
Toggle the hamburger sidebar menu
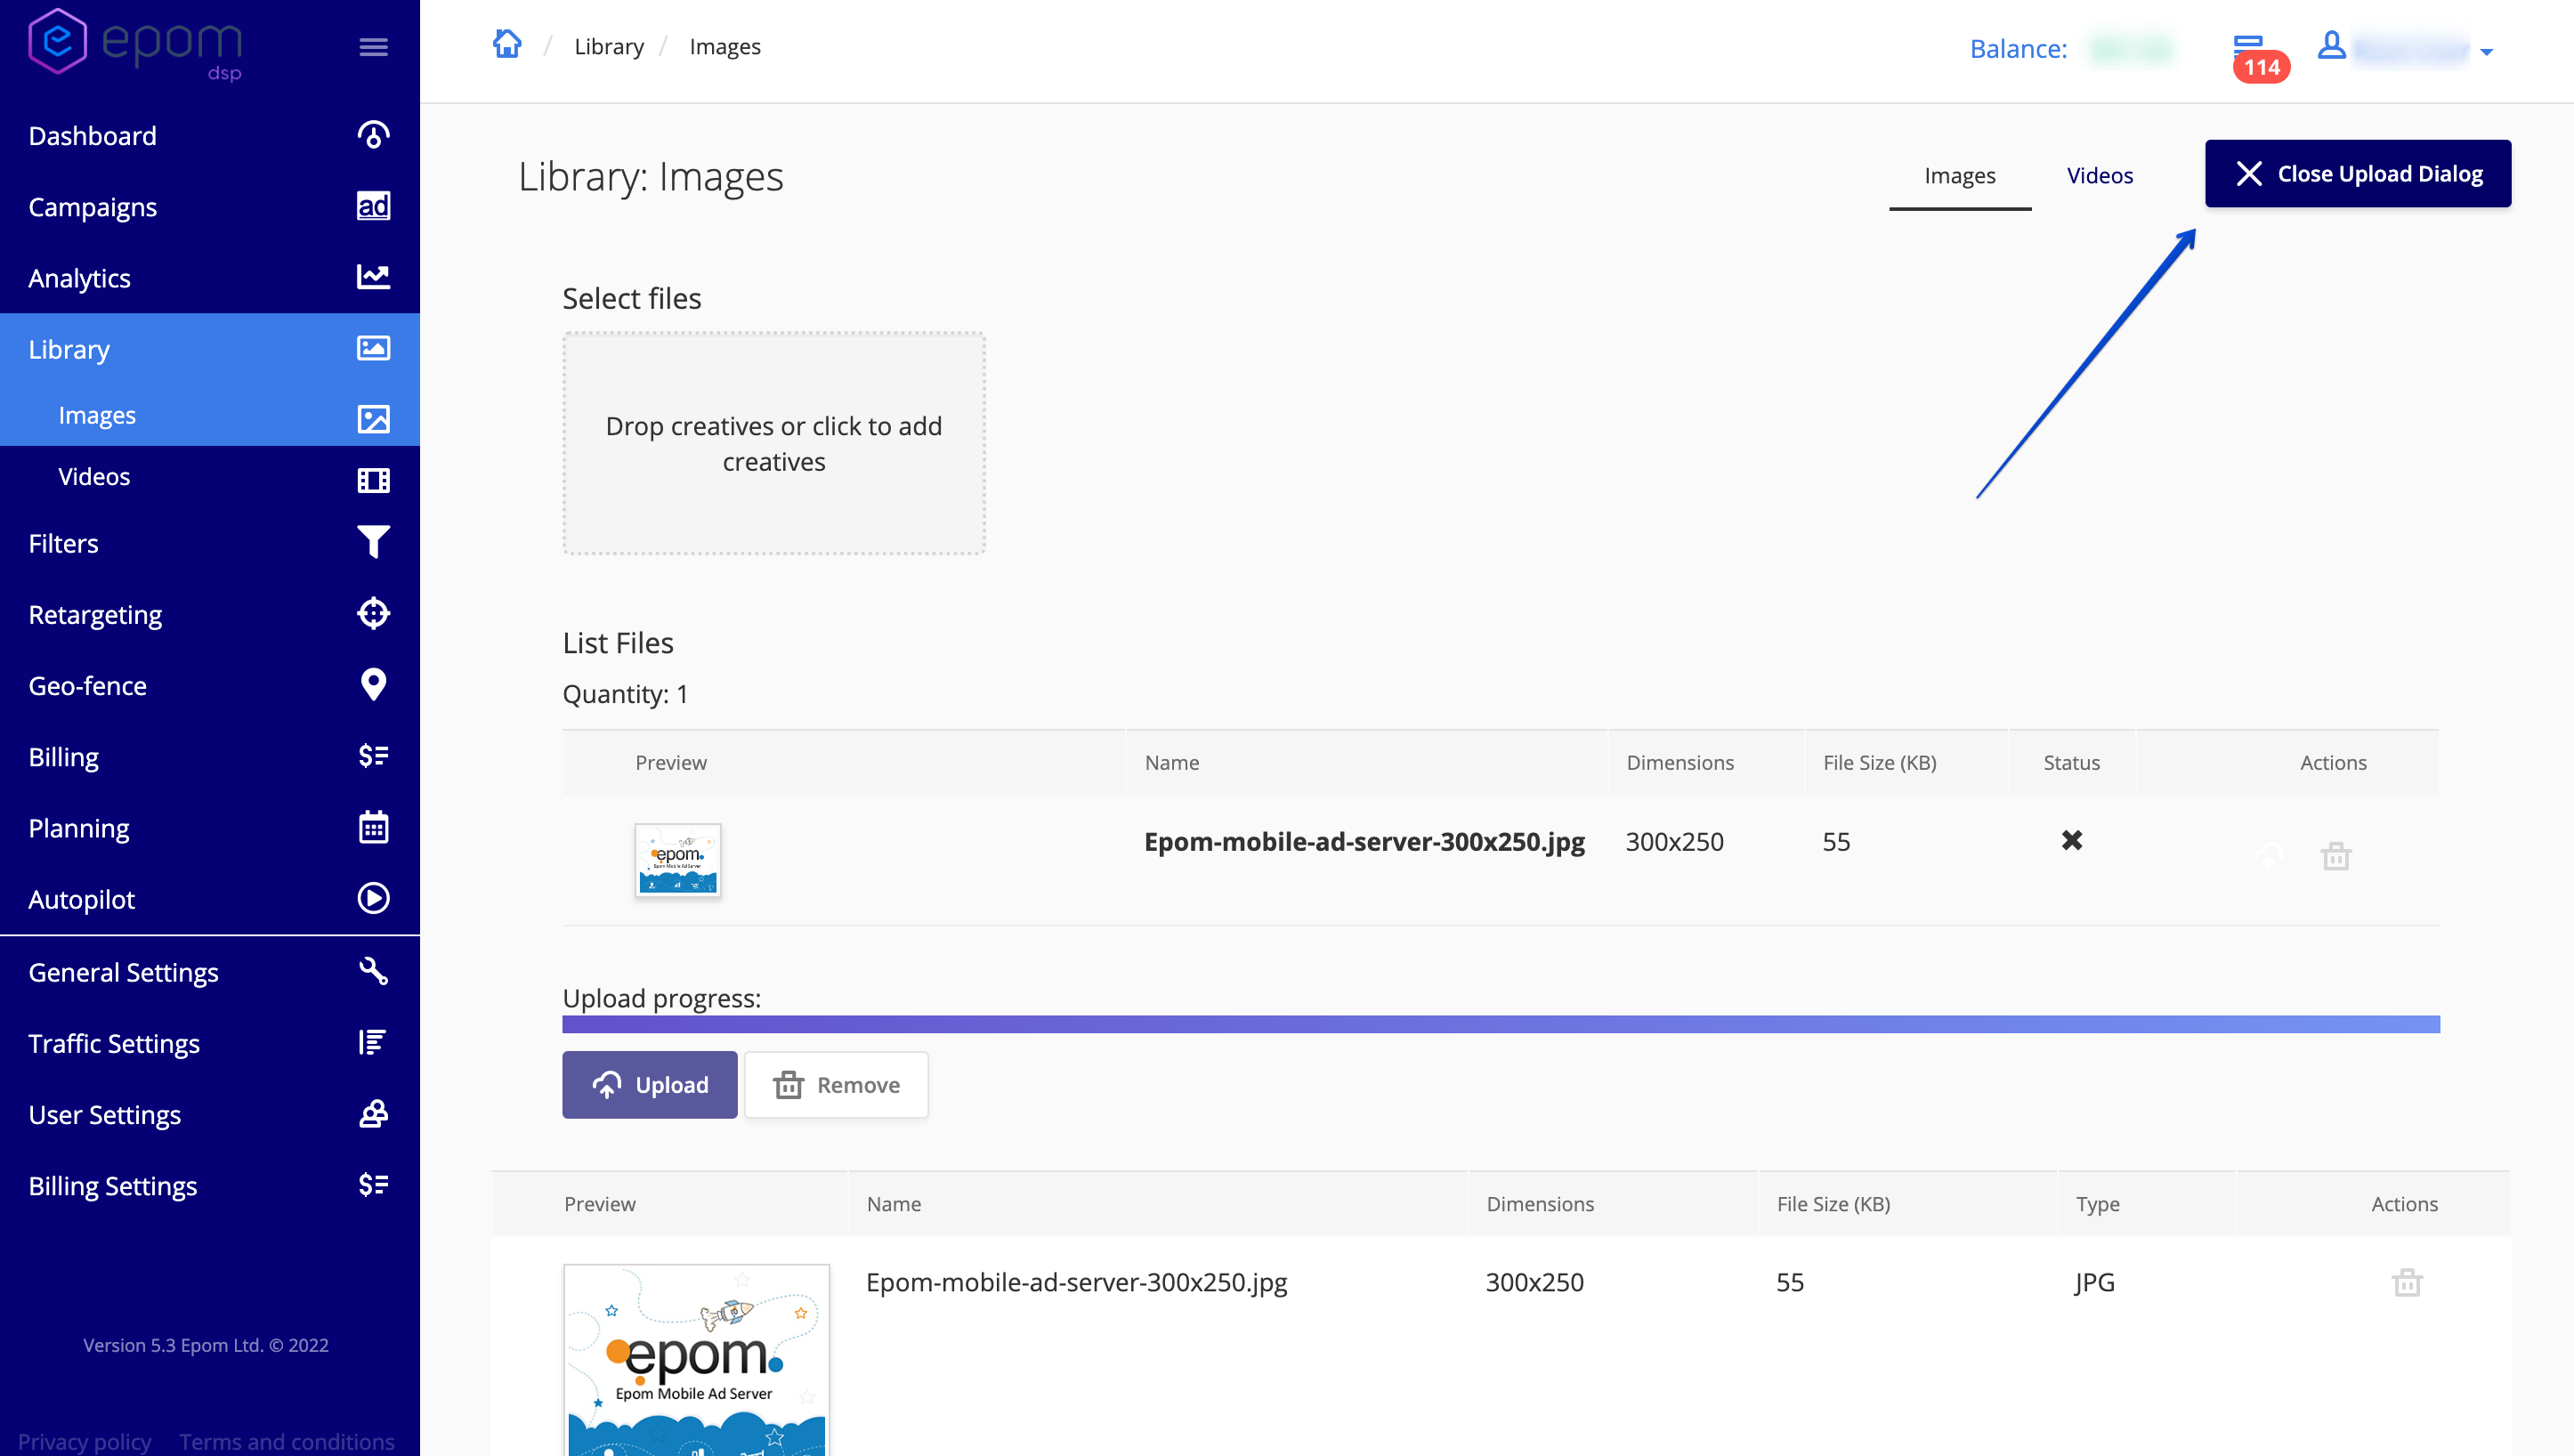[373, 47]
